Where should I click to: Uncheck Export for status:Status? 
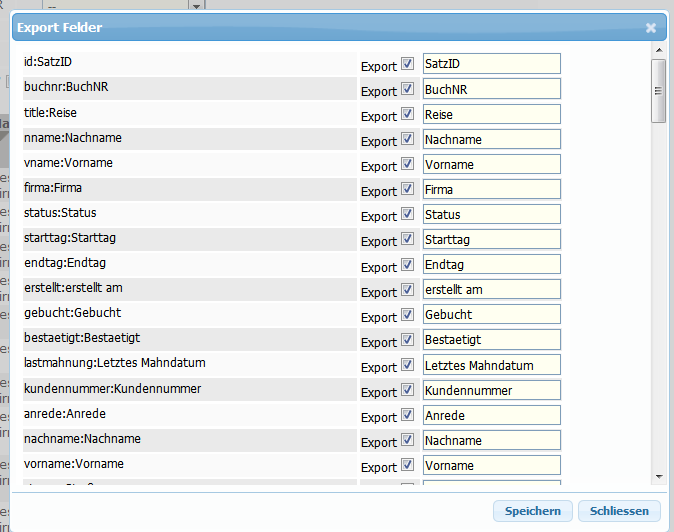click(408, 214)
